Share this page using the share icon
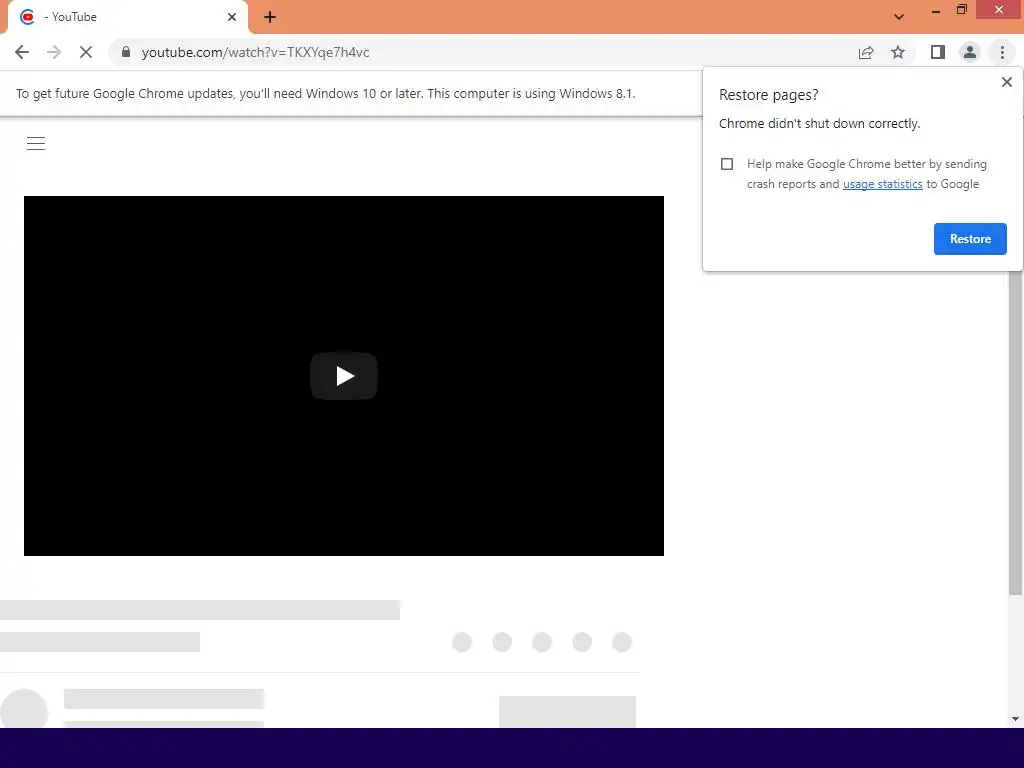The width and height of the screenshot is (1024, 768). (866, 52)
